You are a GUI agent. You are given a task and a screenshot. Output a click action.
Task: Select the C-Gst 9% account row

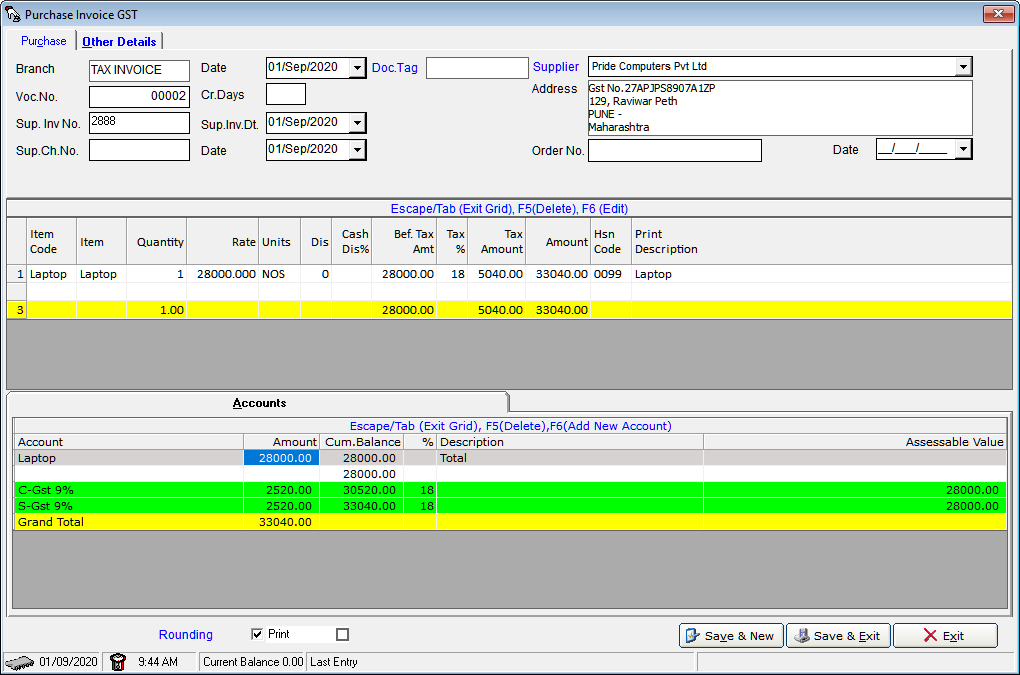130,490
